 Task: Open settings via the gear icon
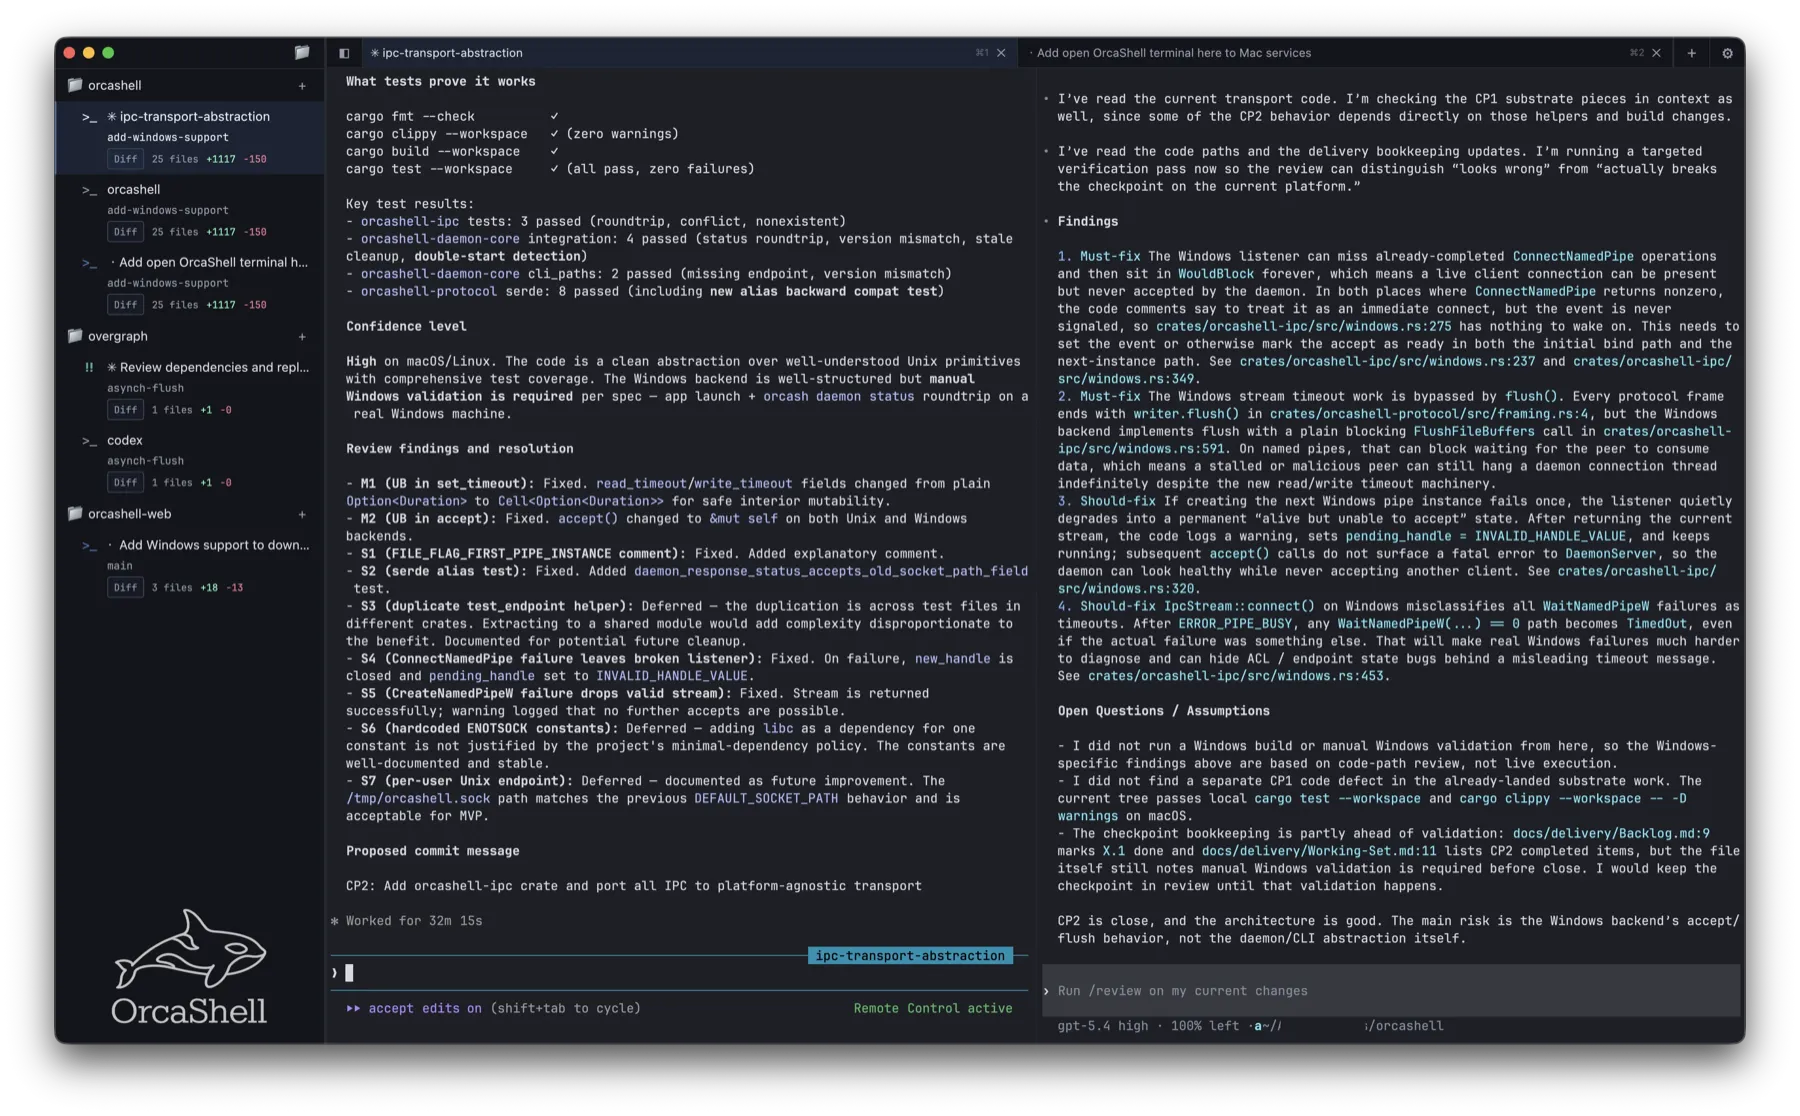(1727, 53)
